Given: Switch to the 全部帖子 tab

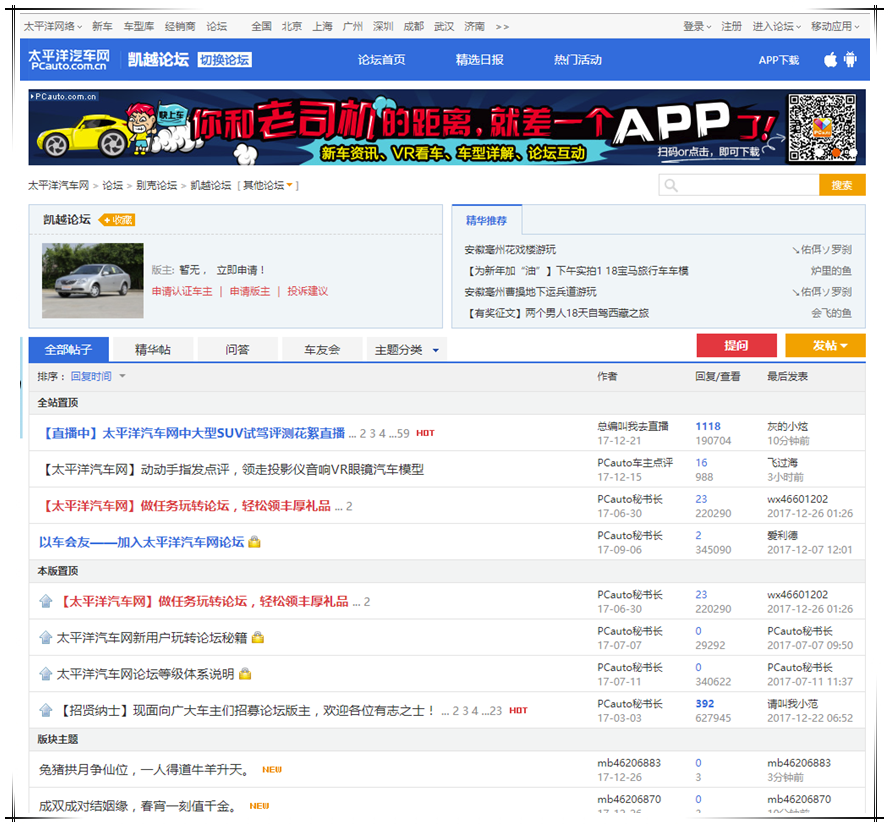Looking at the screenshot, I should [x=69, y=349].
